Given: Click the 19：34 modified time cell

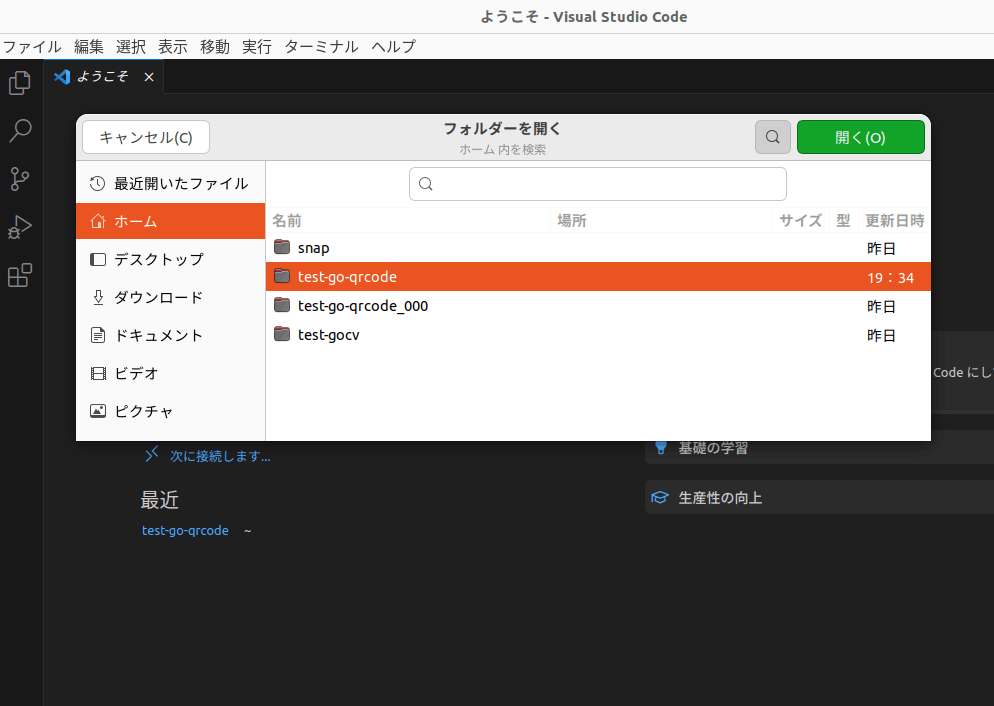Looking at the screenshot, I should pyautogui.click(x=891, y=278).
